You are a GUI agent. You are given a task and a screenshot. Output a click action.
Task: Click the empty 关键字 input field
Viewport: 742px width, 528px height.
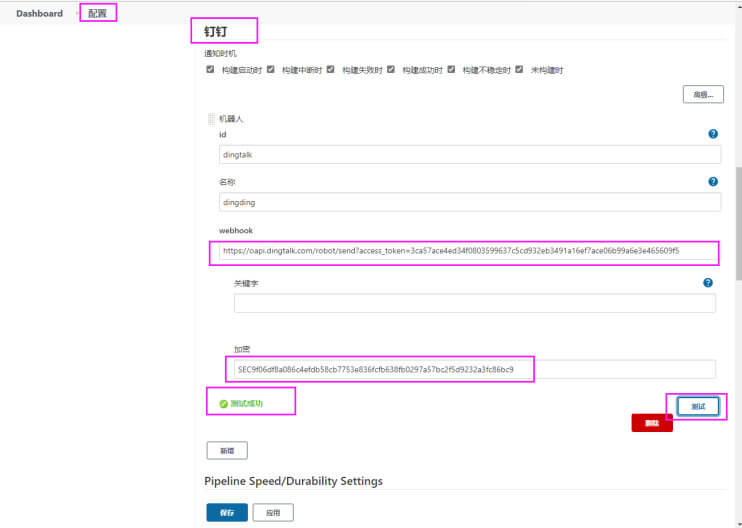point(475,303)
